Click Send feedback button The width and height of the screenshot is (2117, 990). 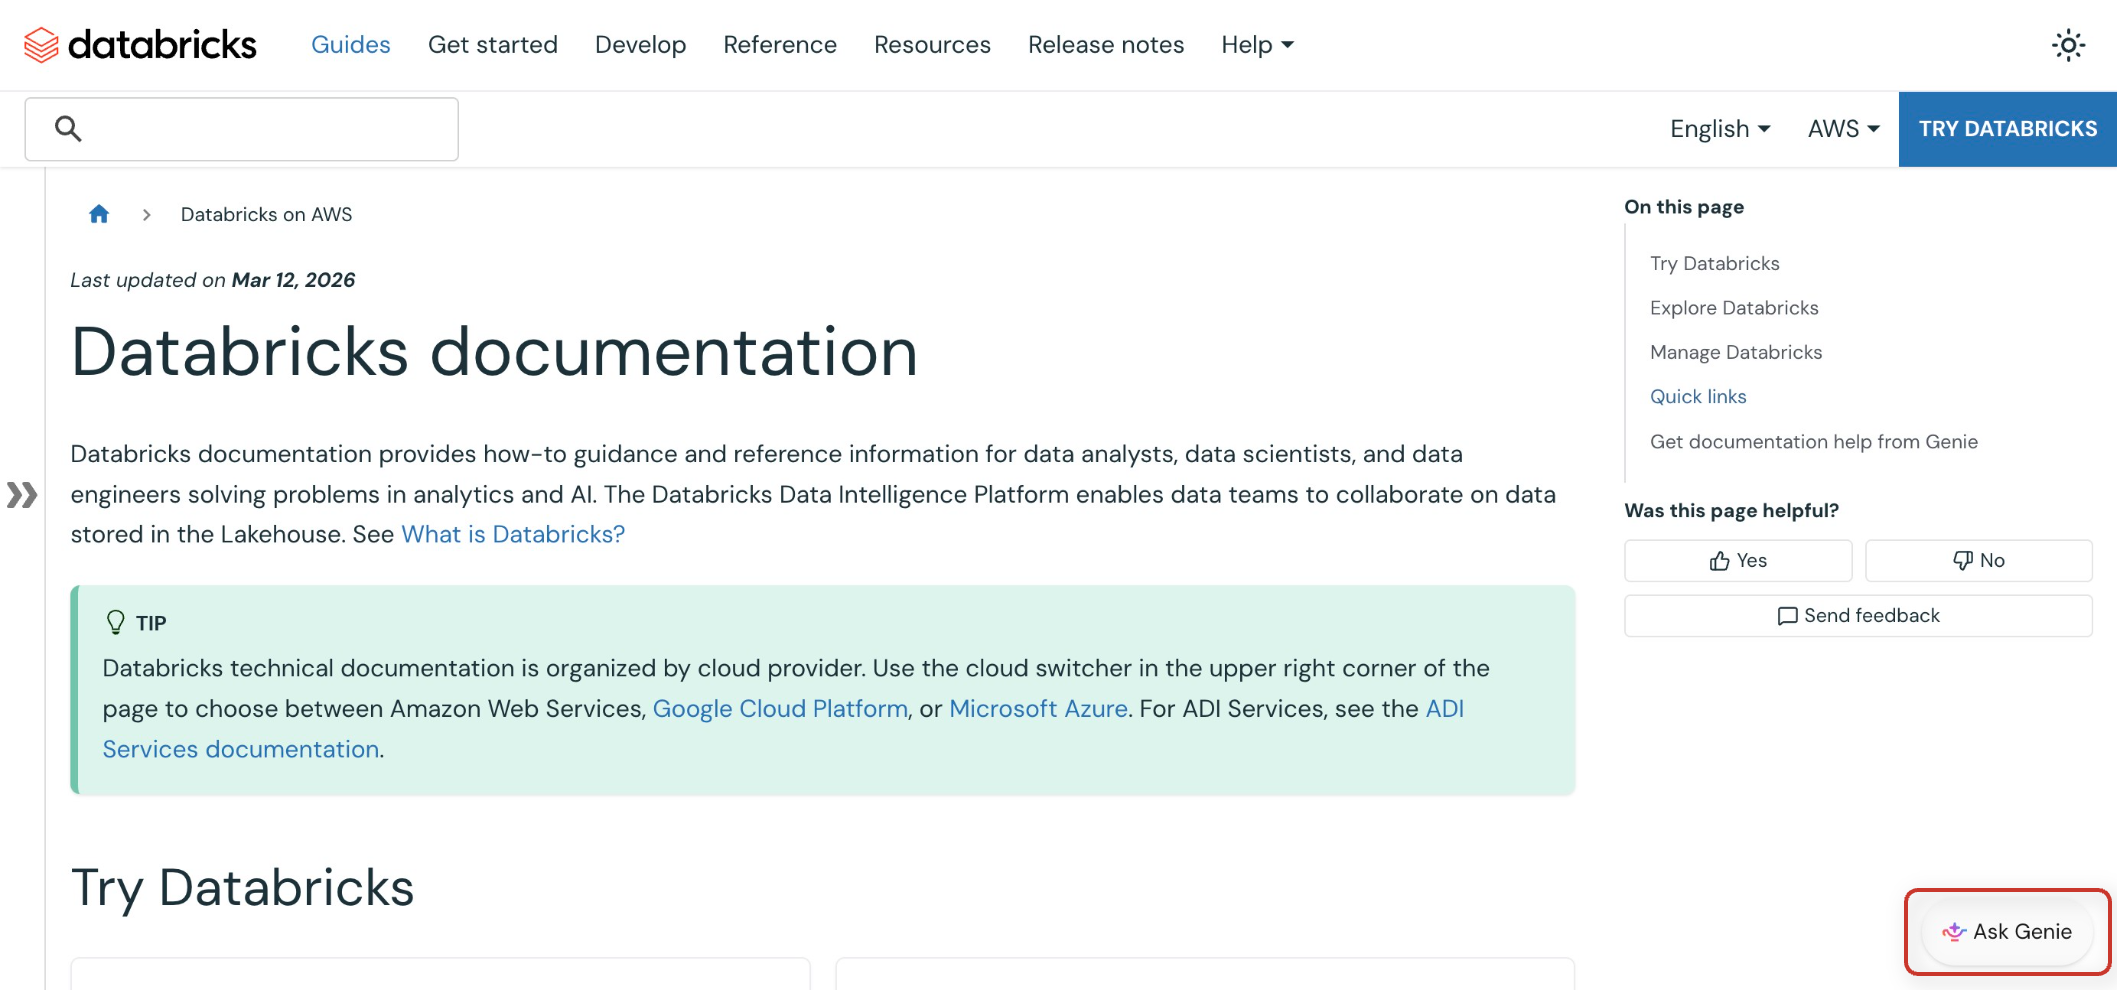1857,616
